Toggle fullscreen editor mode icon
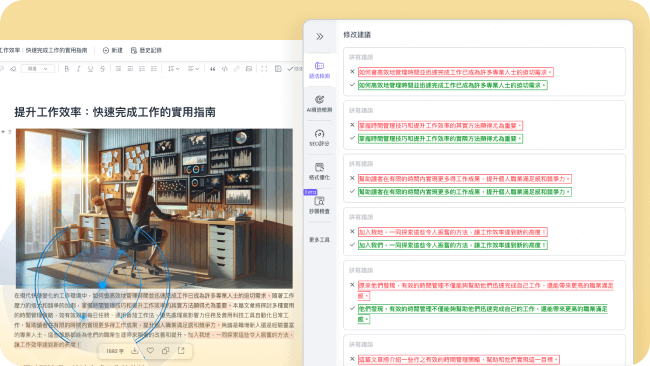This screenshot has width=650, height=366. 264,69
